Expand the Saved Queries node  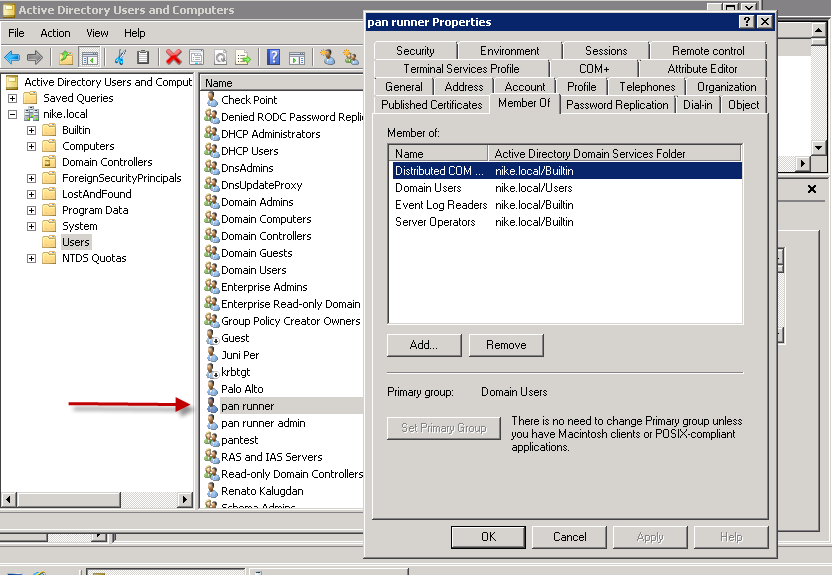point(12,98)
